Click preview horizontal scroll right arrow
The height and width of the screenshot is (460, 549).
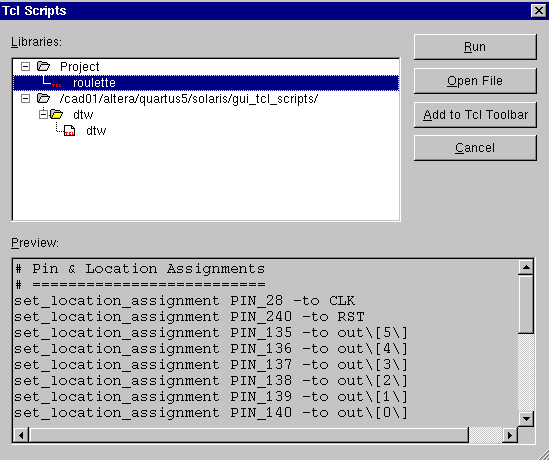click(509, 435)
